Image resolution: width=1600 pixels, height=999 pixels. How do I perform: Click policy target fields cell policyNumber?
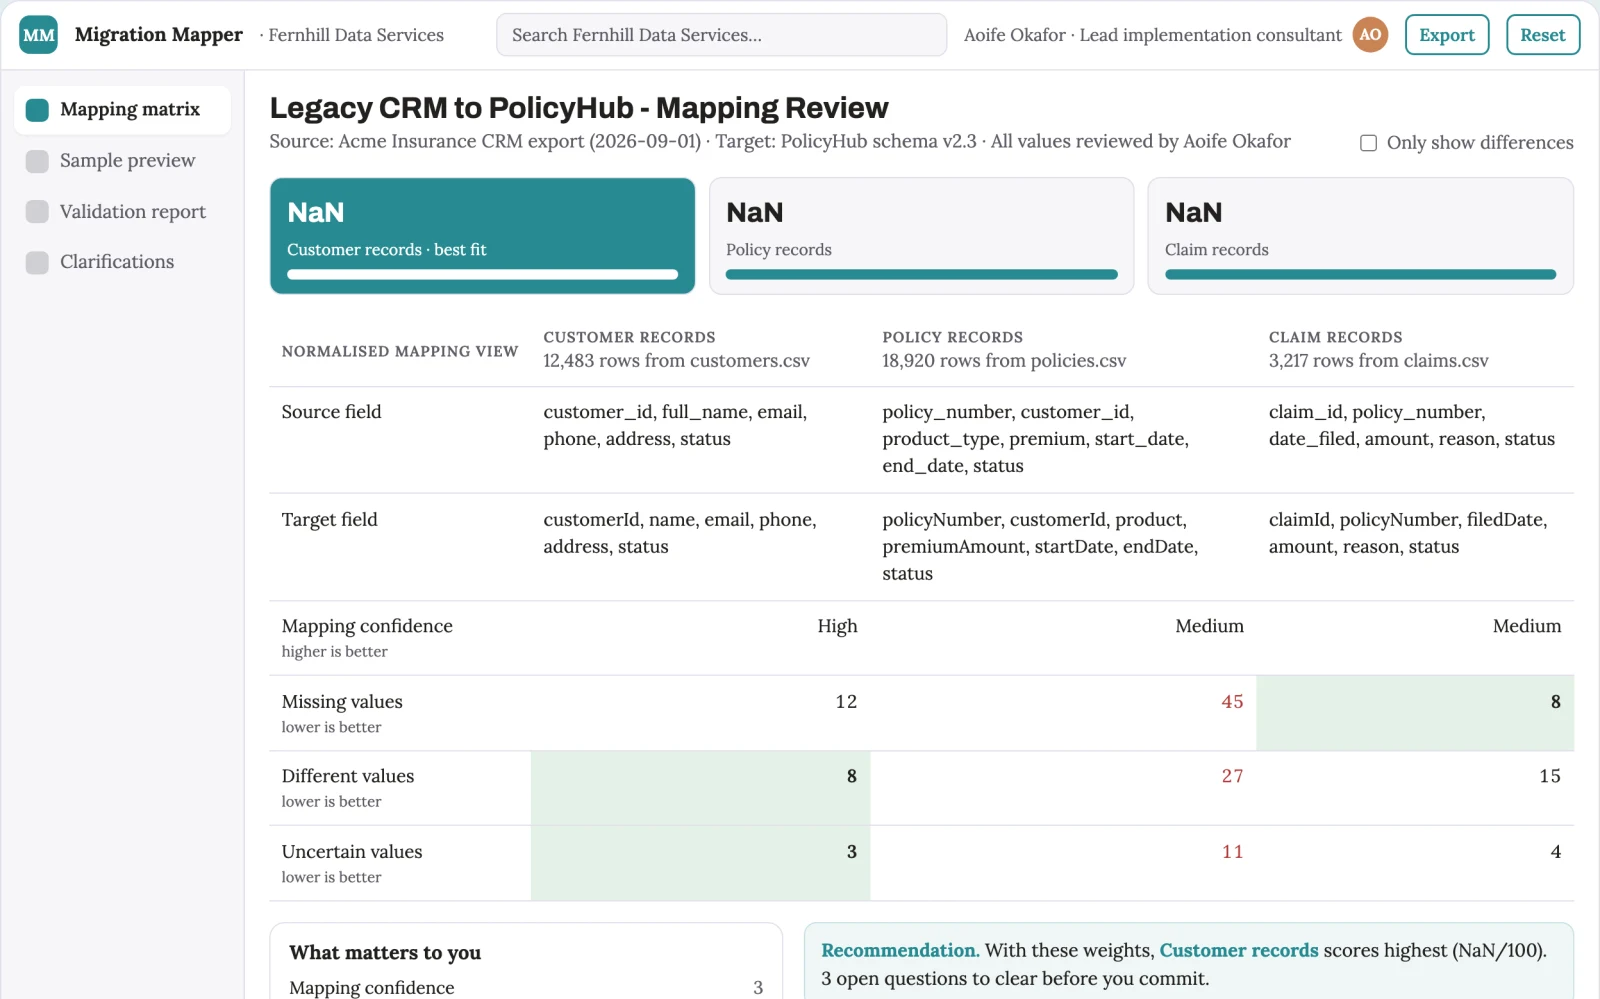[x=1063, y=547]
